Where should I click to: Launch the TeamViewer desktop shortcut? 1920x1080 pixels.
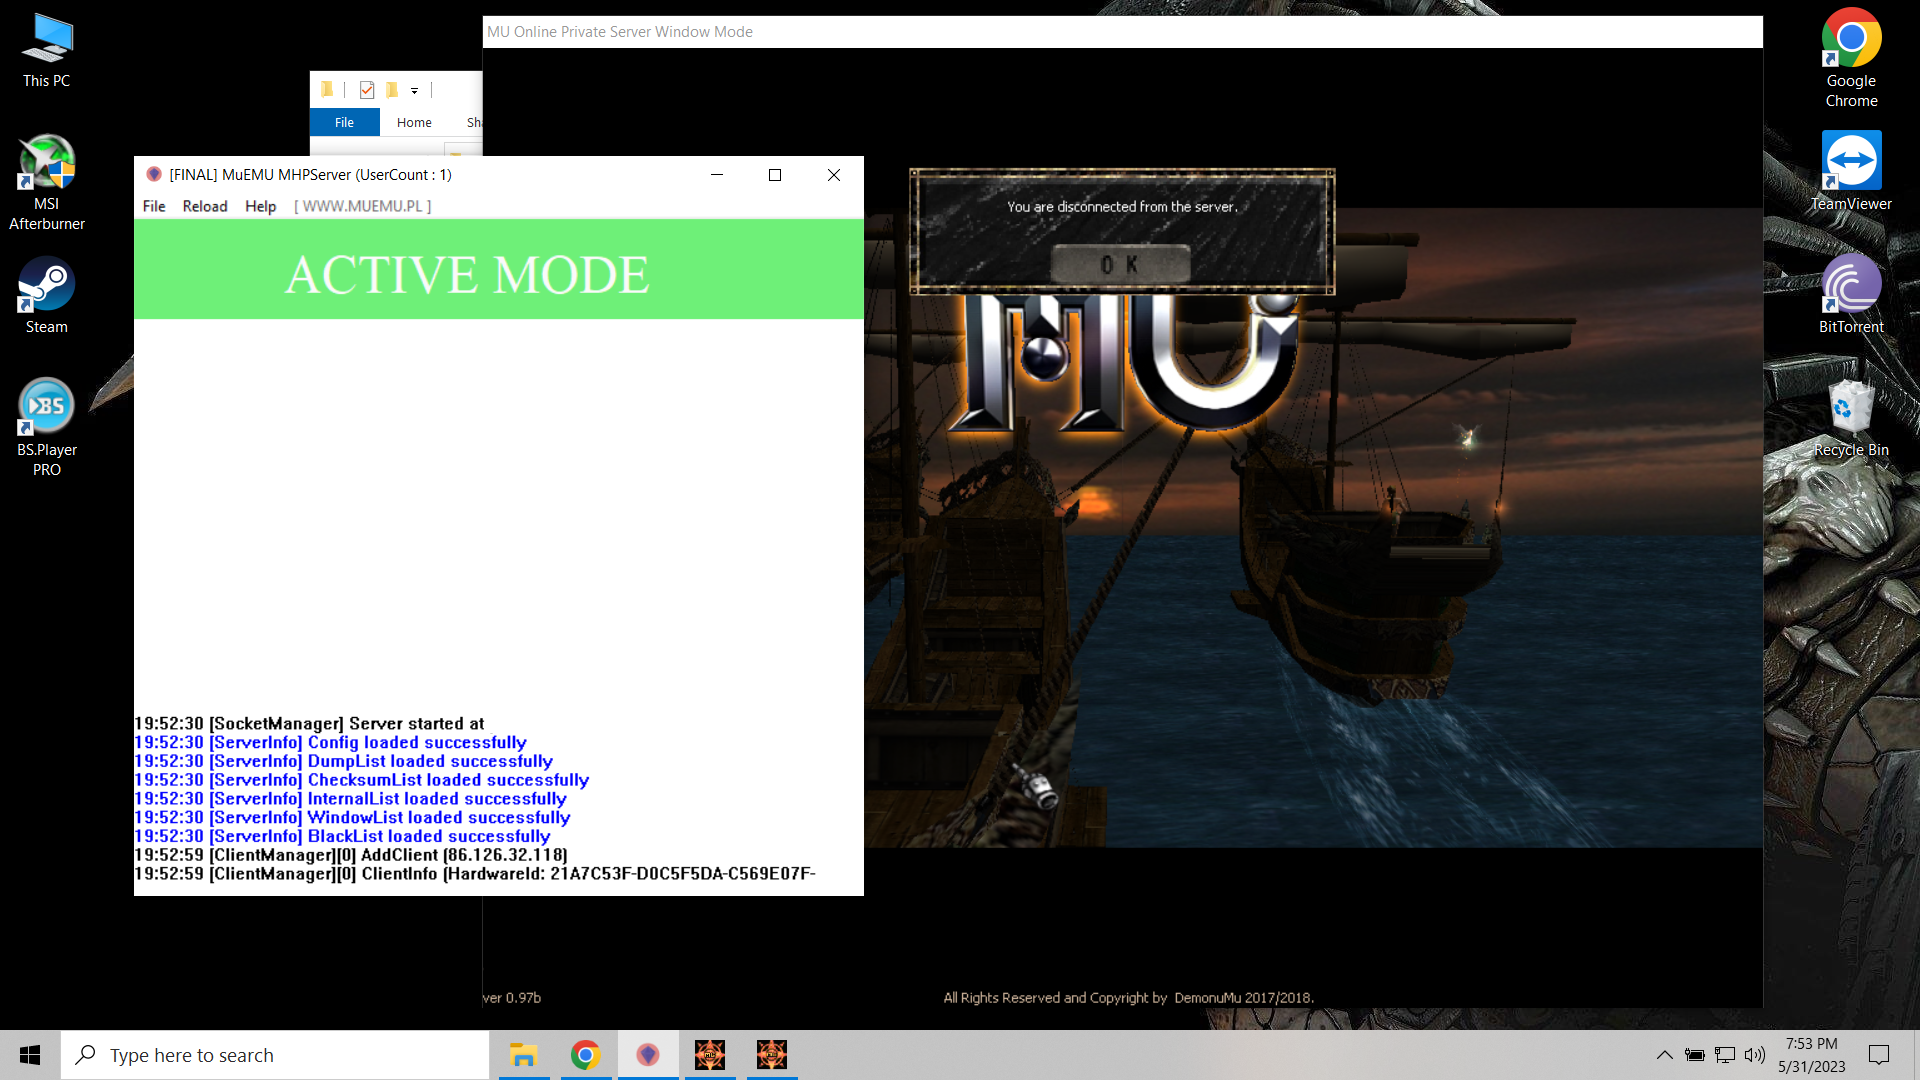point(1851,170)
